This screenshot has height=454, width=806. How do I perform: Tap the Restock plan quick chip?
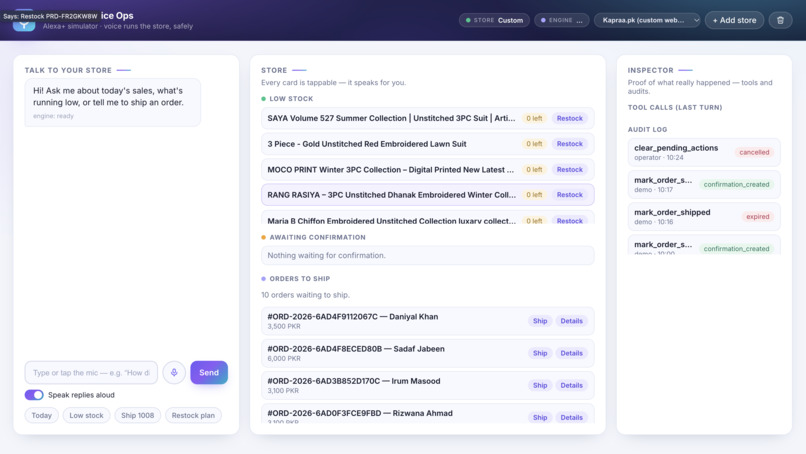pos(193,415)
